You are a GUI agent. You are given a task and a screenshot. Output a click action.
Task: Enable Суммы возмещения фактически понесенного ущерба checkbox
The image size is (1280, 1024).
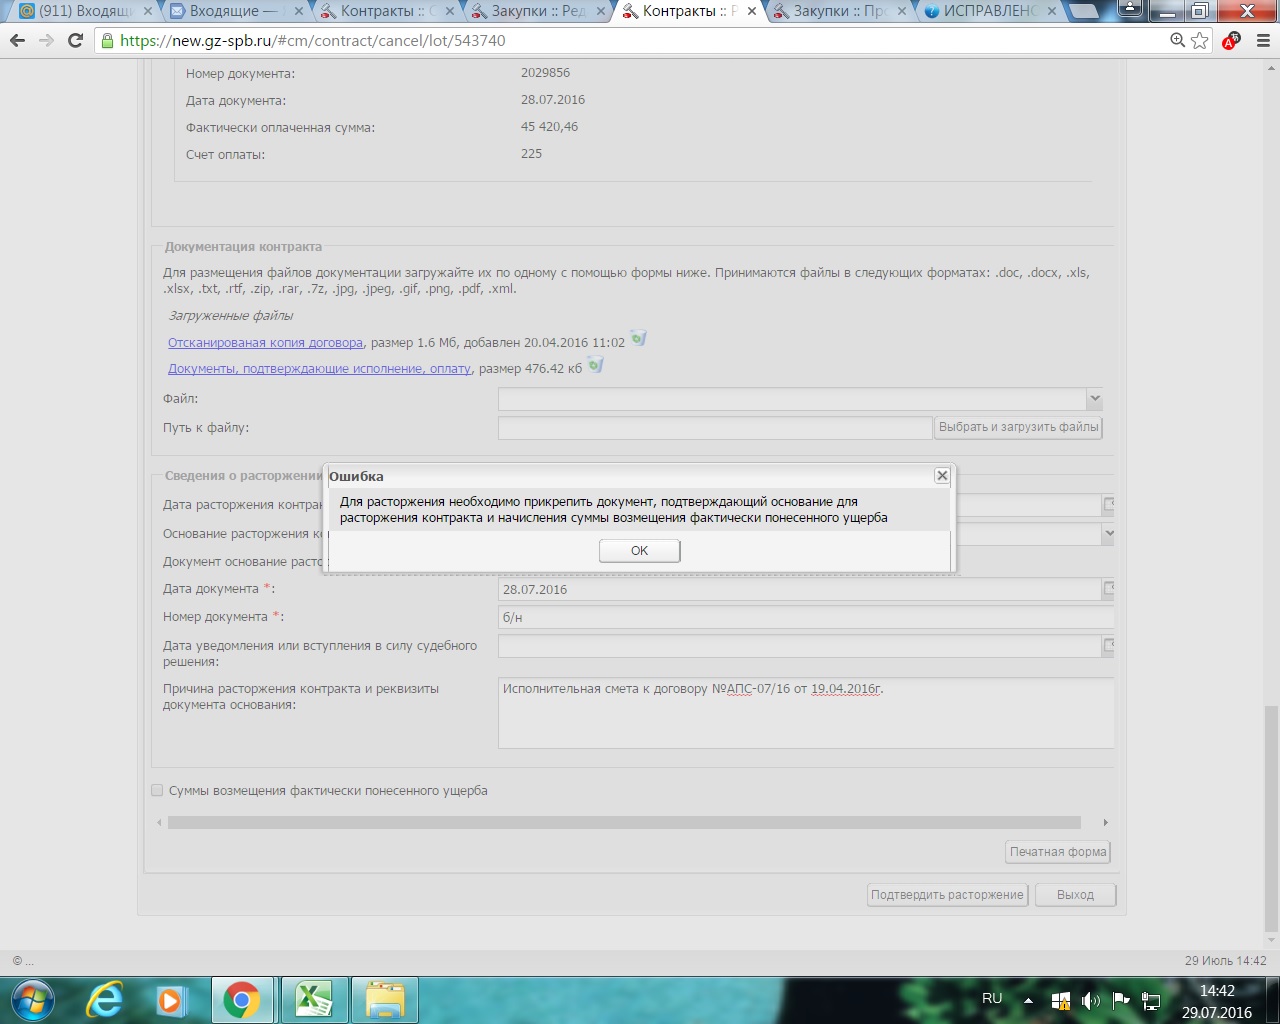coord(157,790)
